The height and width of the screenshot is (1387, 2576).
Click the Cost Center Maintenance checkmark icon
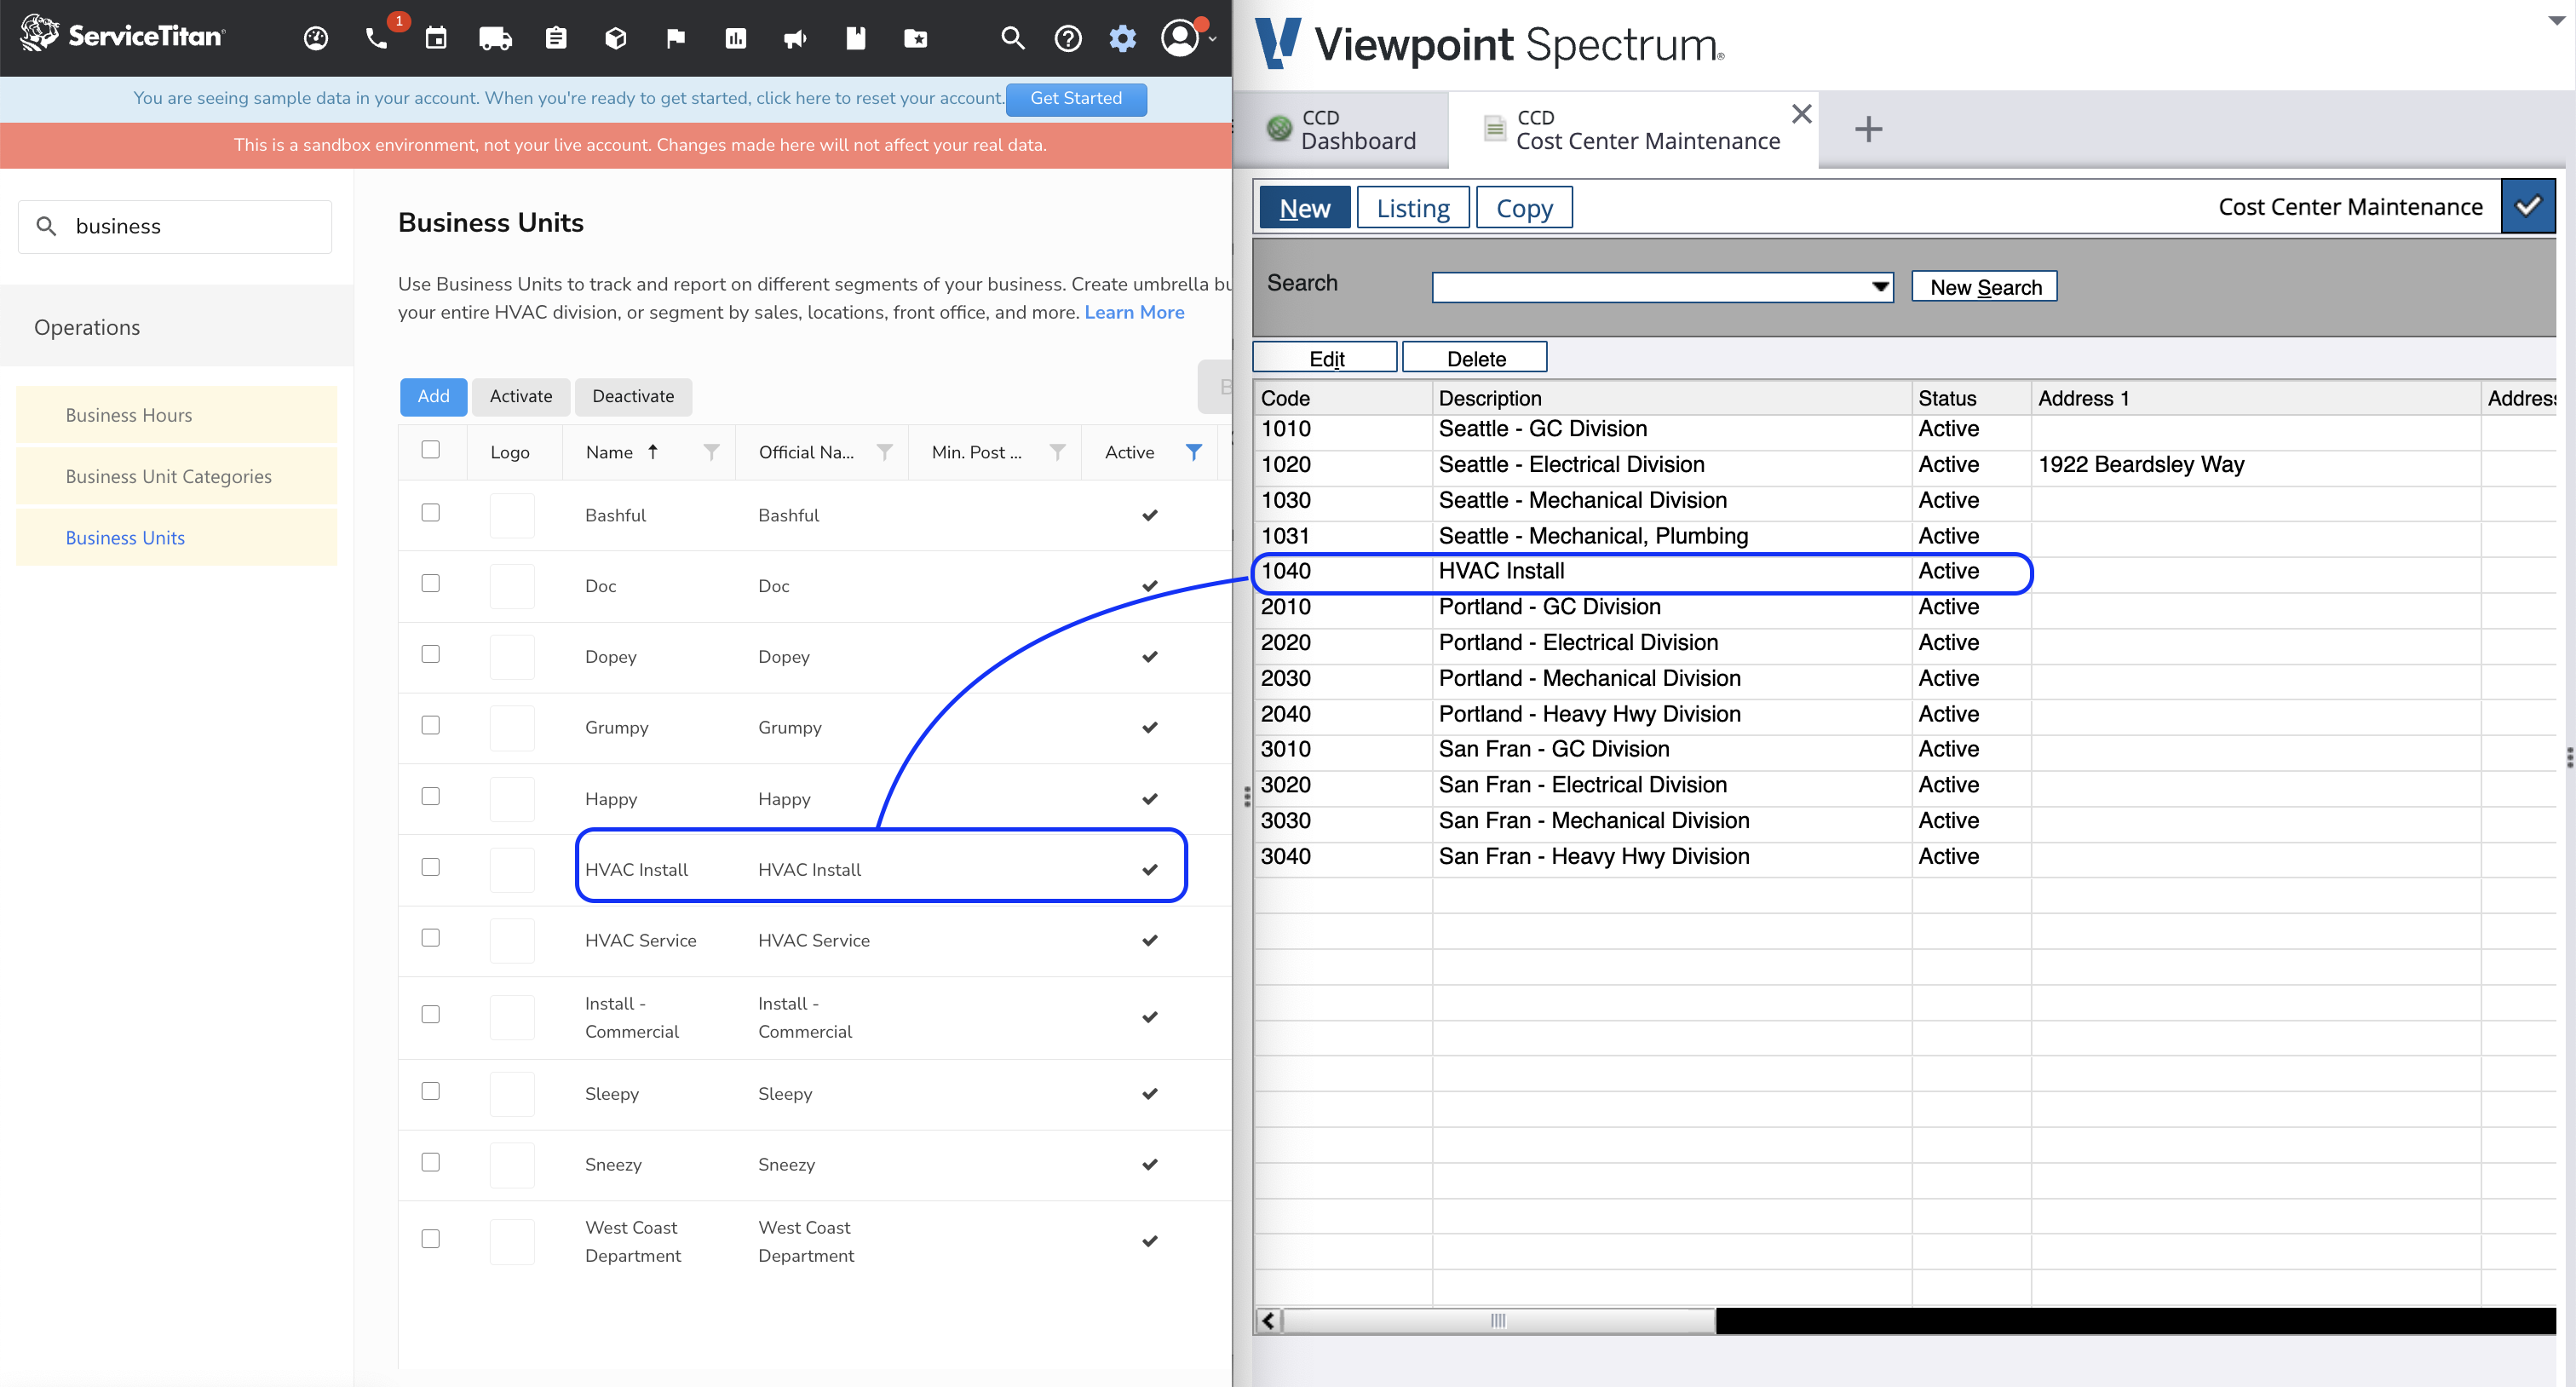(x=2528, y=206)
